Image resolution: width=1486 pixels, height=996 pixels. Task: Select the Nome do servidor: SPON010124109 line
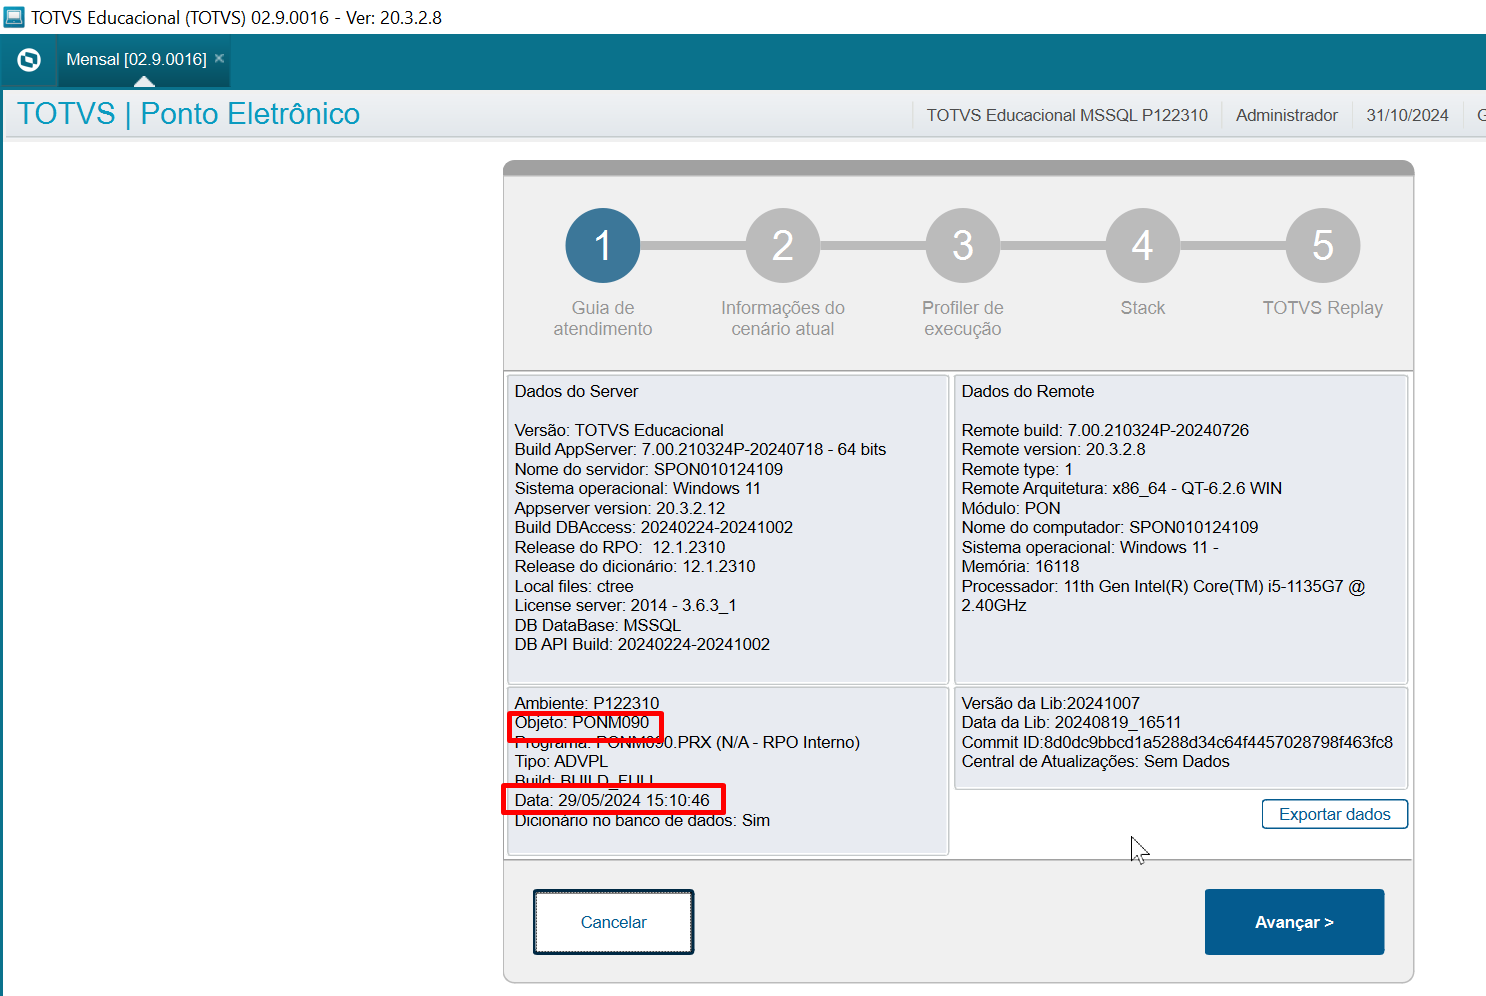[x=649, y=469]
